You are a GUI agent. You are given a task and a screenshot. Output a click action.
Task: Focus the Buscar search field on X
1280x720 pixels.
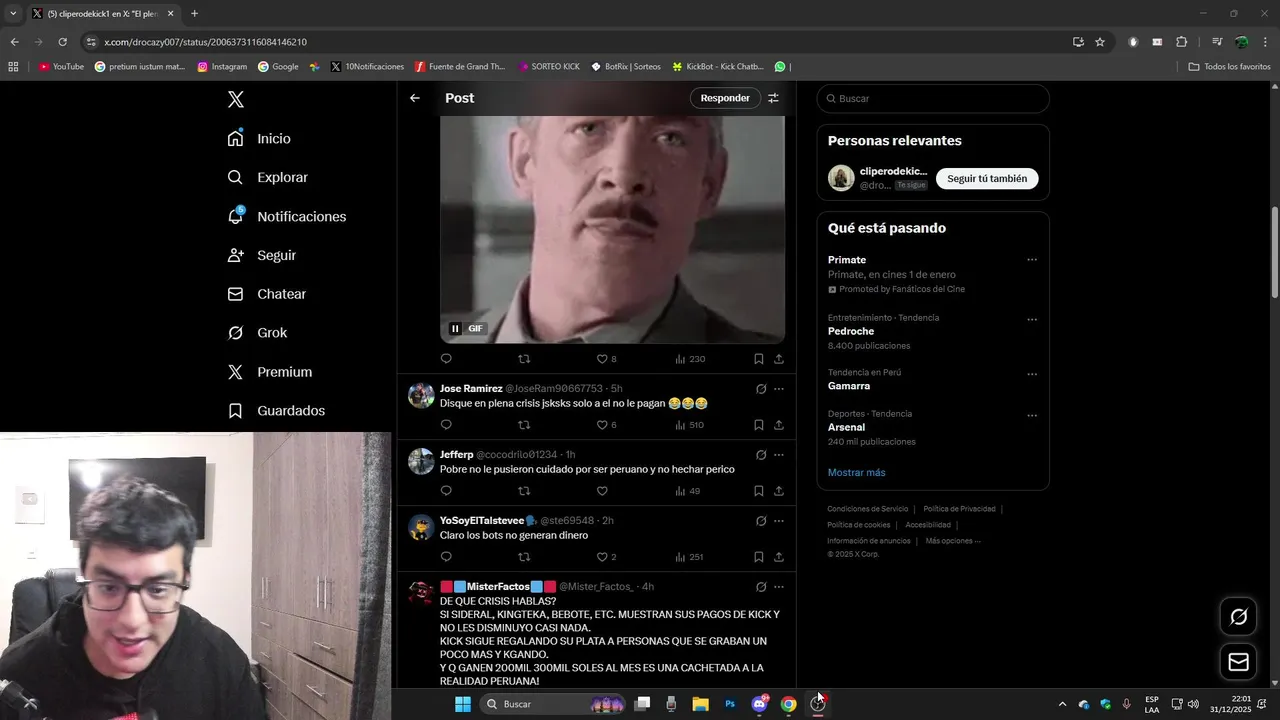tap(933, 99)
